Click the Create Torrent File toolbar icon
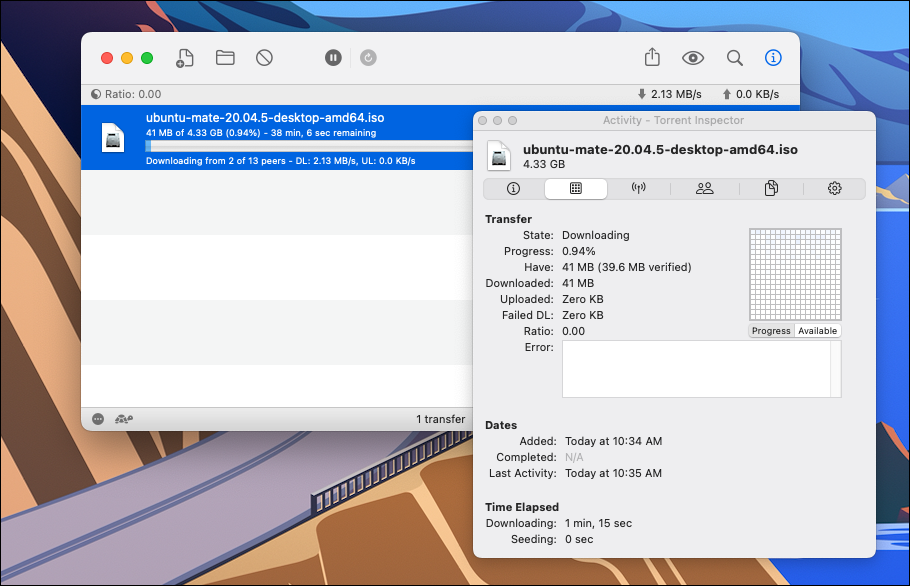910x586 pixels. click(184, 58)
